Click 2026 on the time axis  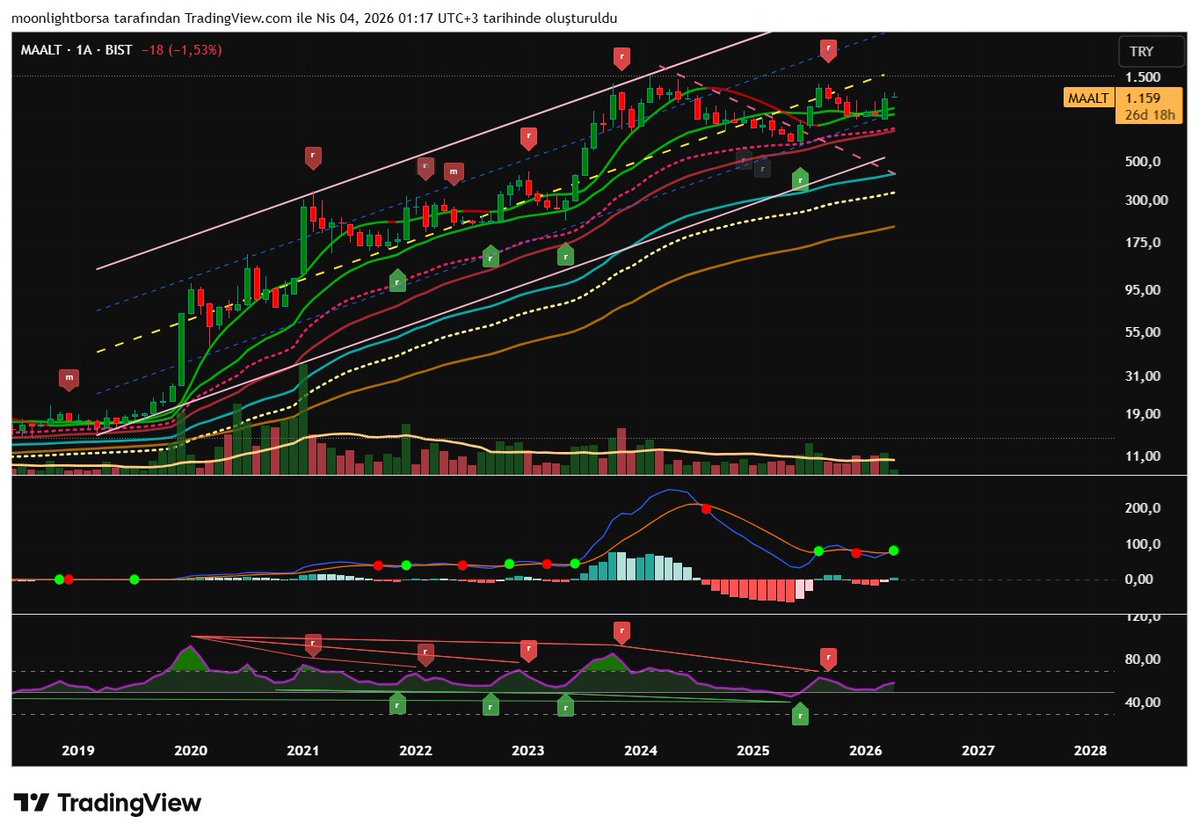coord(866,751)
